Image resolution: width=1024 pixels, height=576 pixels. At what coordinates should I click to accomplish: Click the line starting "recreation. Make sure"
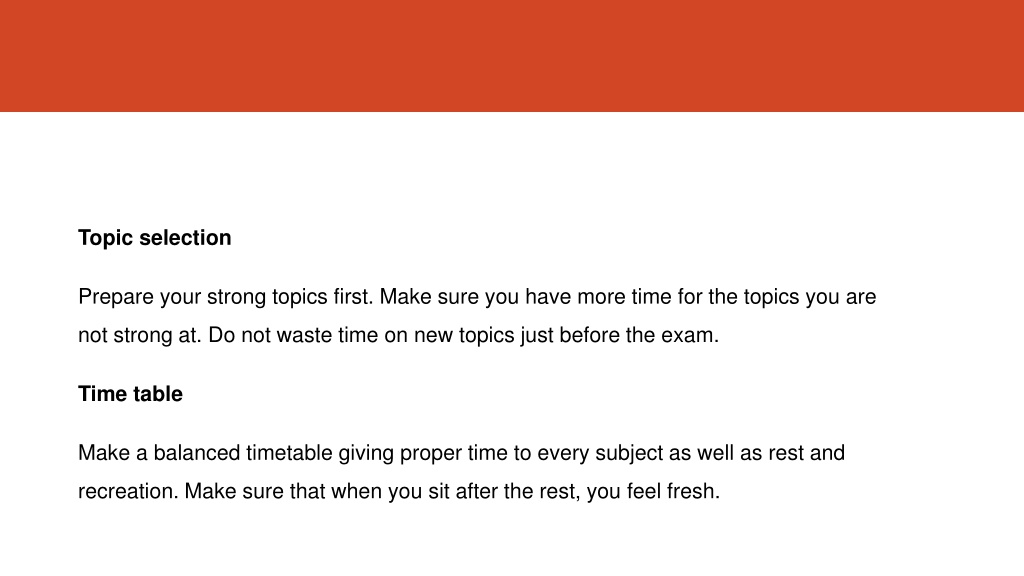(x=399, y=491)
